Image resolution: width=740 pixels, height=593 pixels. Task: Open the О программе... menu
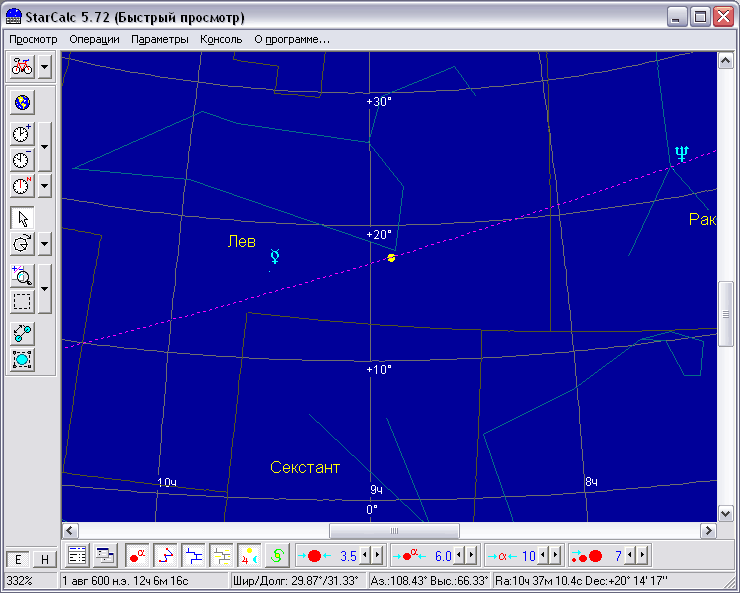[x=292, y=40]
